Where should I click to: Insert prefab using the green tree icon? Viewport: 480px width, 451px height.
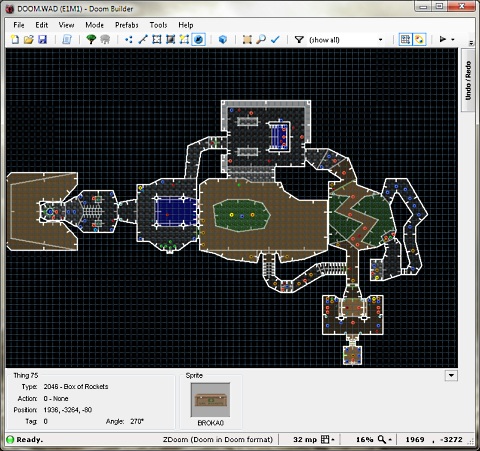(x=91, y=39)
